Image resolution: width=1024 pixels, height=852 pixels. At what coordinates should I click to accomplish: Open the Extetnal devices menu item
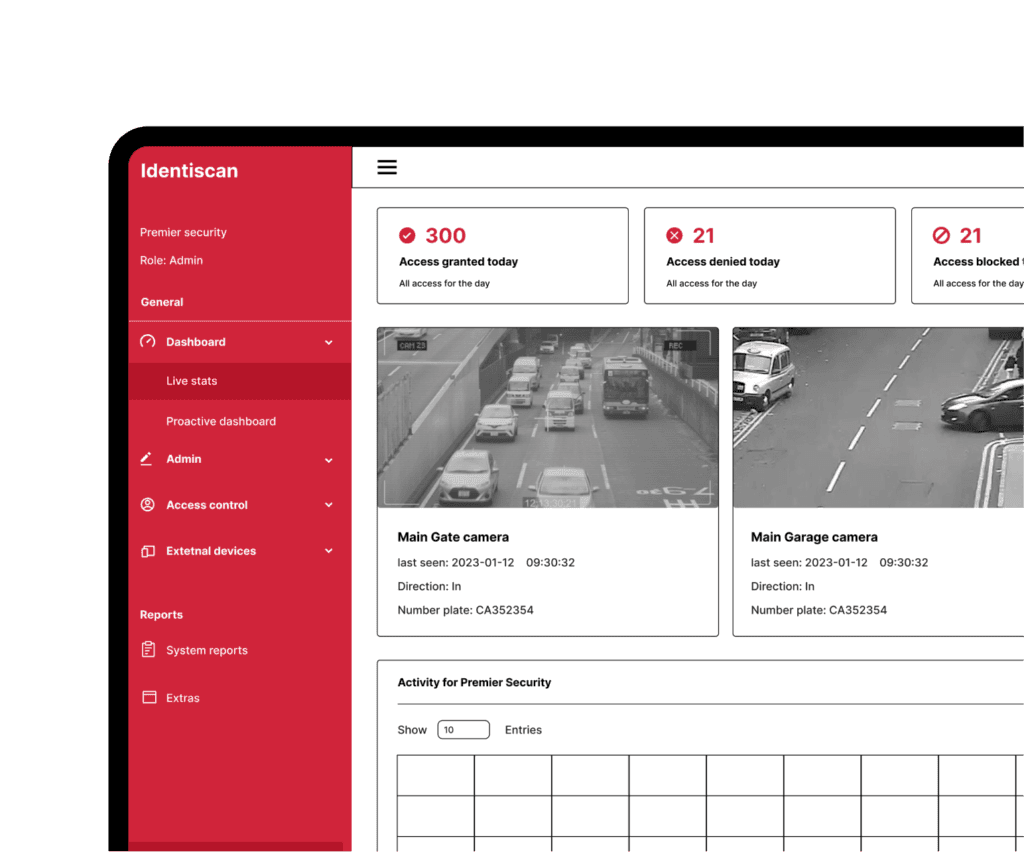pyautogui.click(x=240, y=551)
